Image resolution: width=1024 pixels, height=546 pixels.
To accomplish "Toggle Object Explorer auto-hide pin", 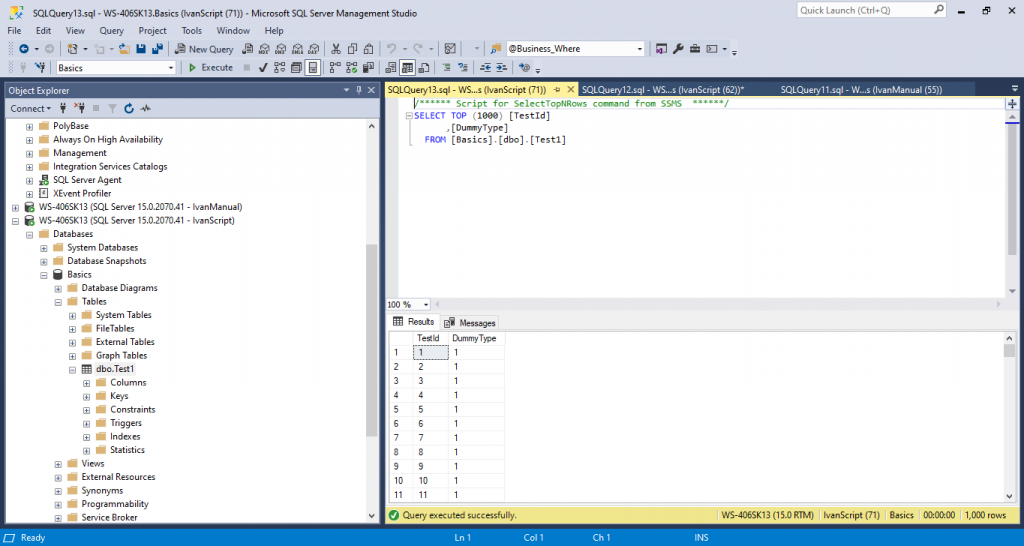I will coord(359,90).
